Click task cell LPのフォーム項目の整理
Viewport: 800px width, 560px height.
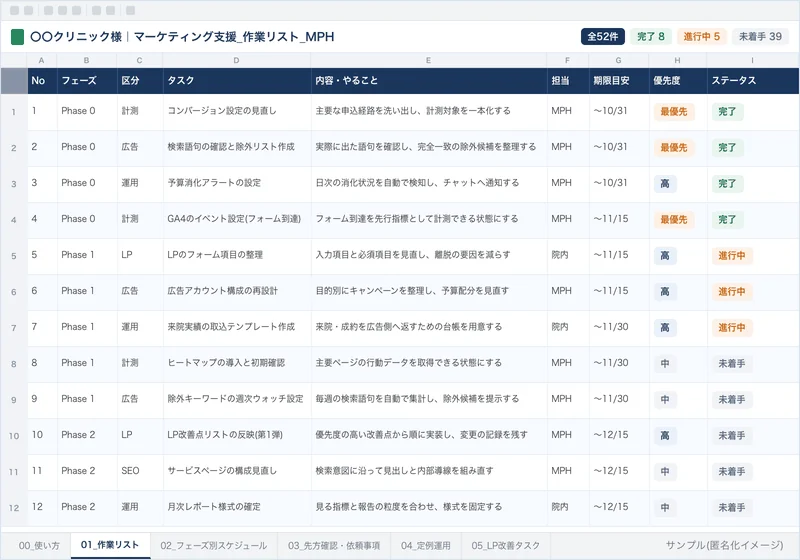click(x=237, y=255)
